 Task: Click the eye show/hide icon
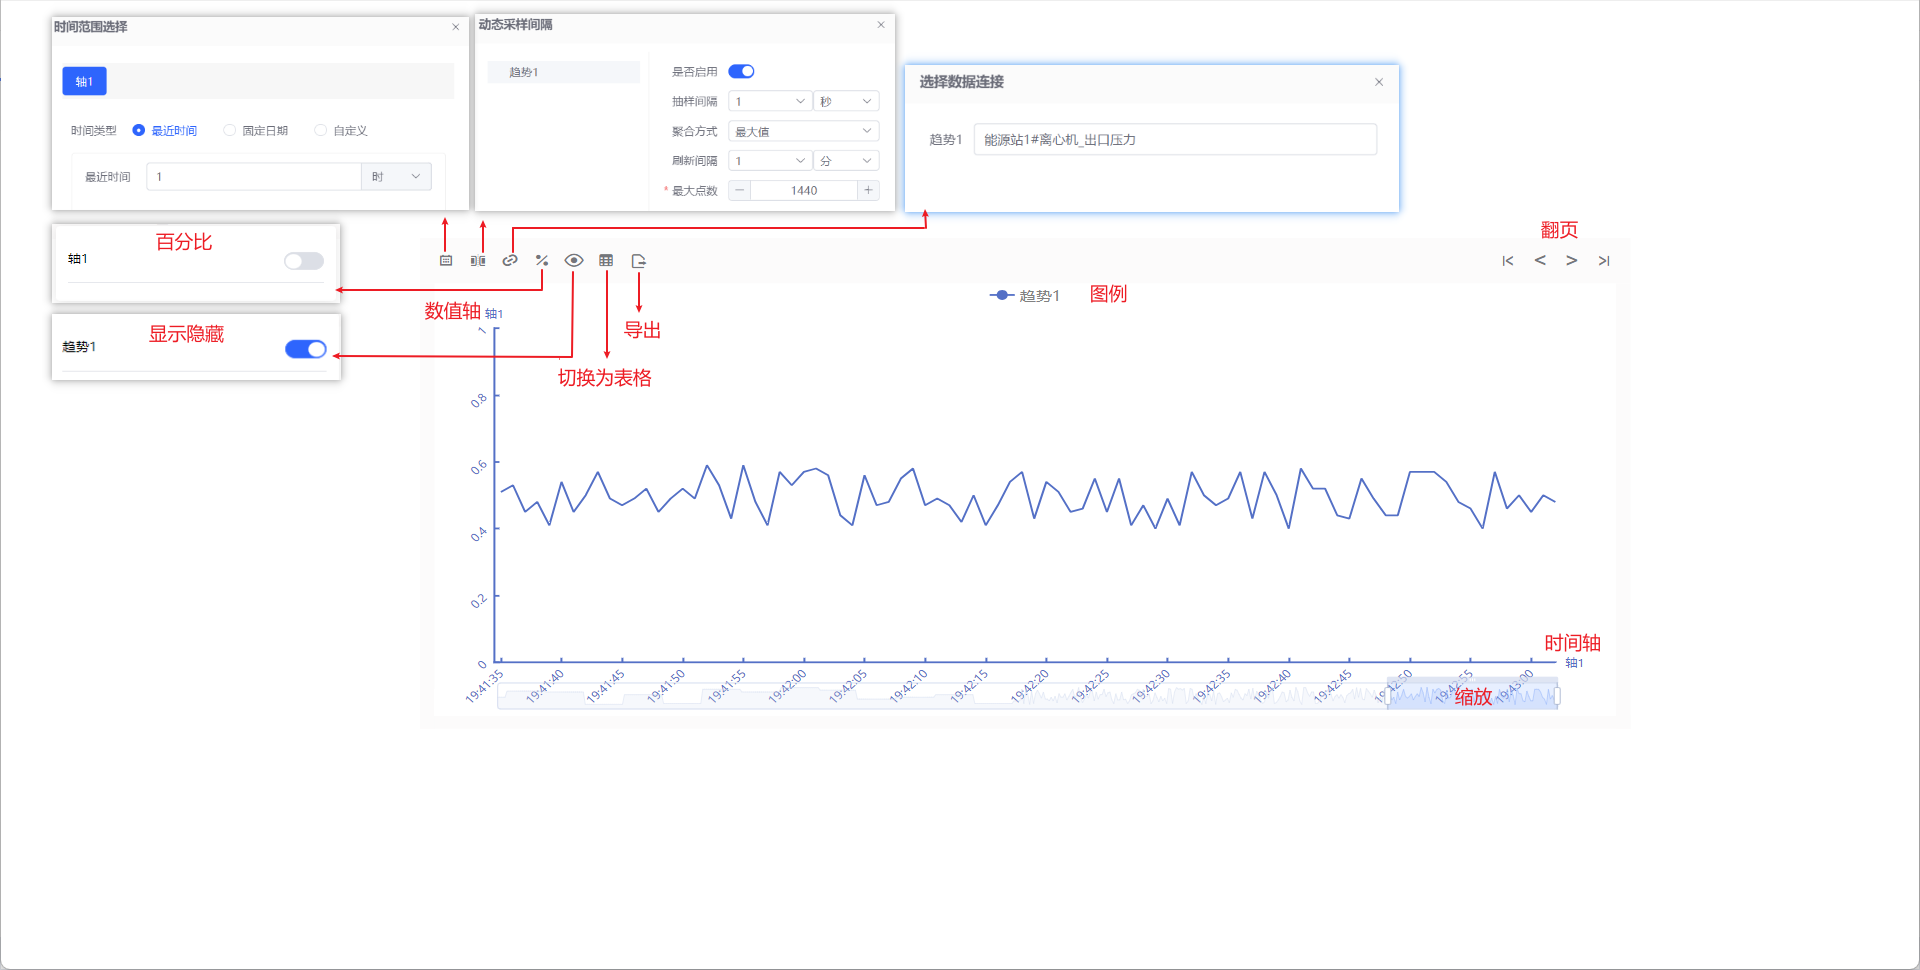[x=574, y=261]
